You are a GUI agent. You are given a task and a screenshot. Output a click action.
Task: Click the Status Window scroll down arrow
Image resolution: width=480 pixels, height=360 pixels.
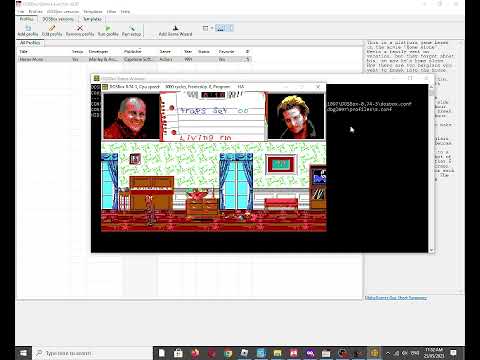coord(432,250)
